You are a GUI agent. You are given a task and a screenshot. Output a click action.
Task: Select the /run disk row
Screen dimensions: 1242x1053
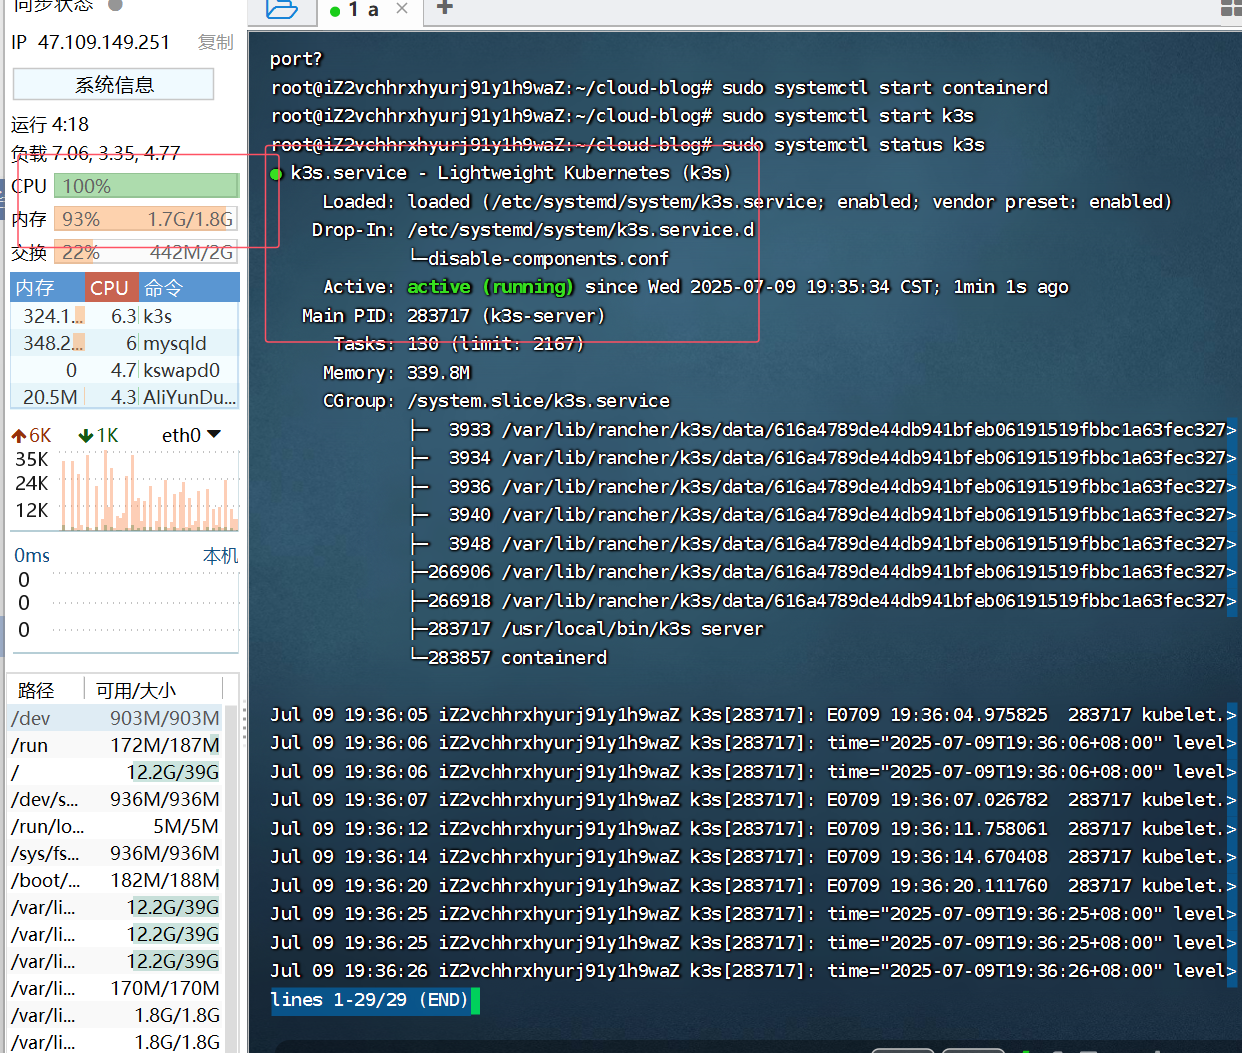115,745
